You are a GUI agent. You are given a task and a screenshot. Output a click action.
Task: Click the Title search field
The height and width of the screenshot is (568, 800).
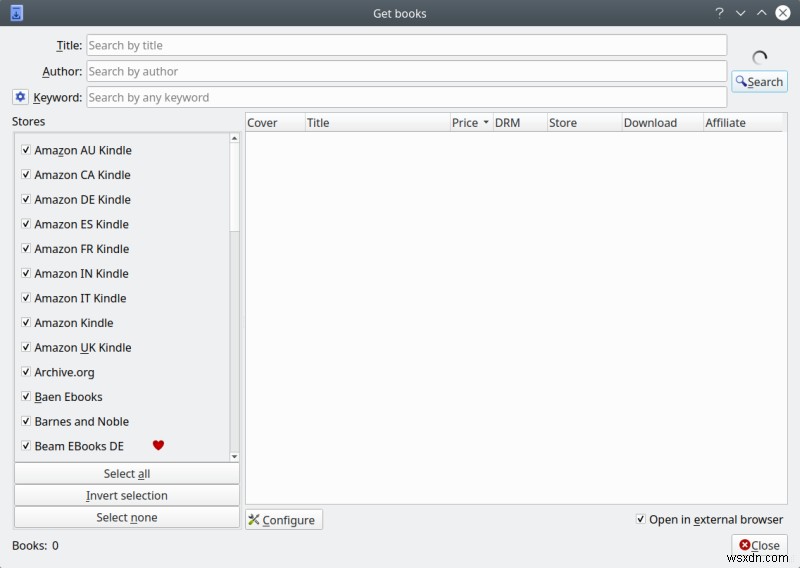407,45
